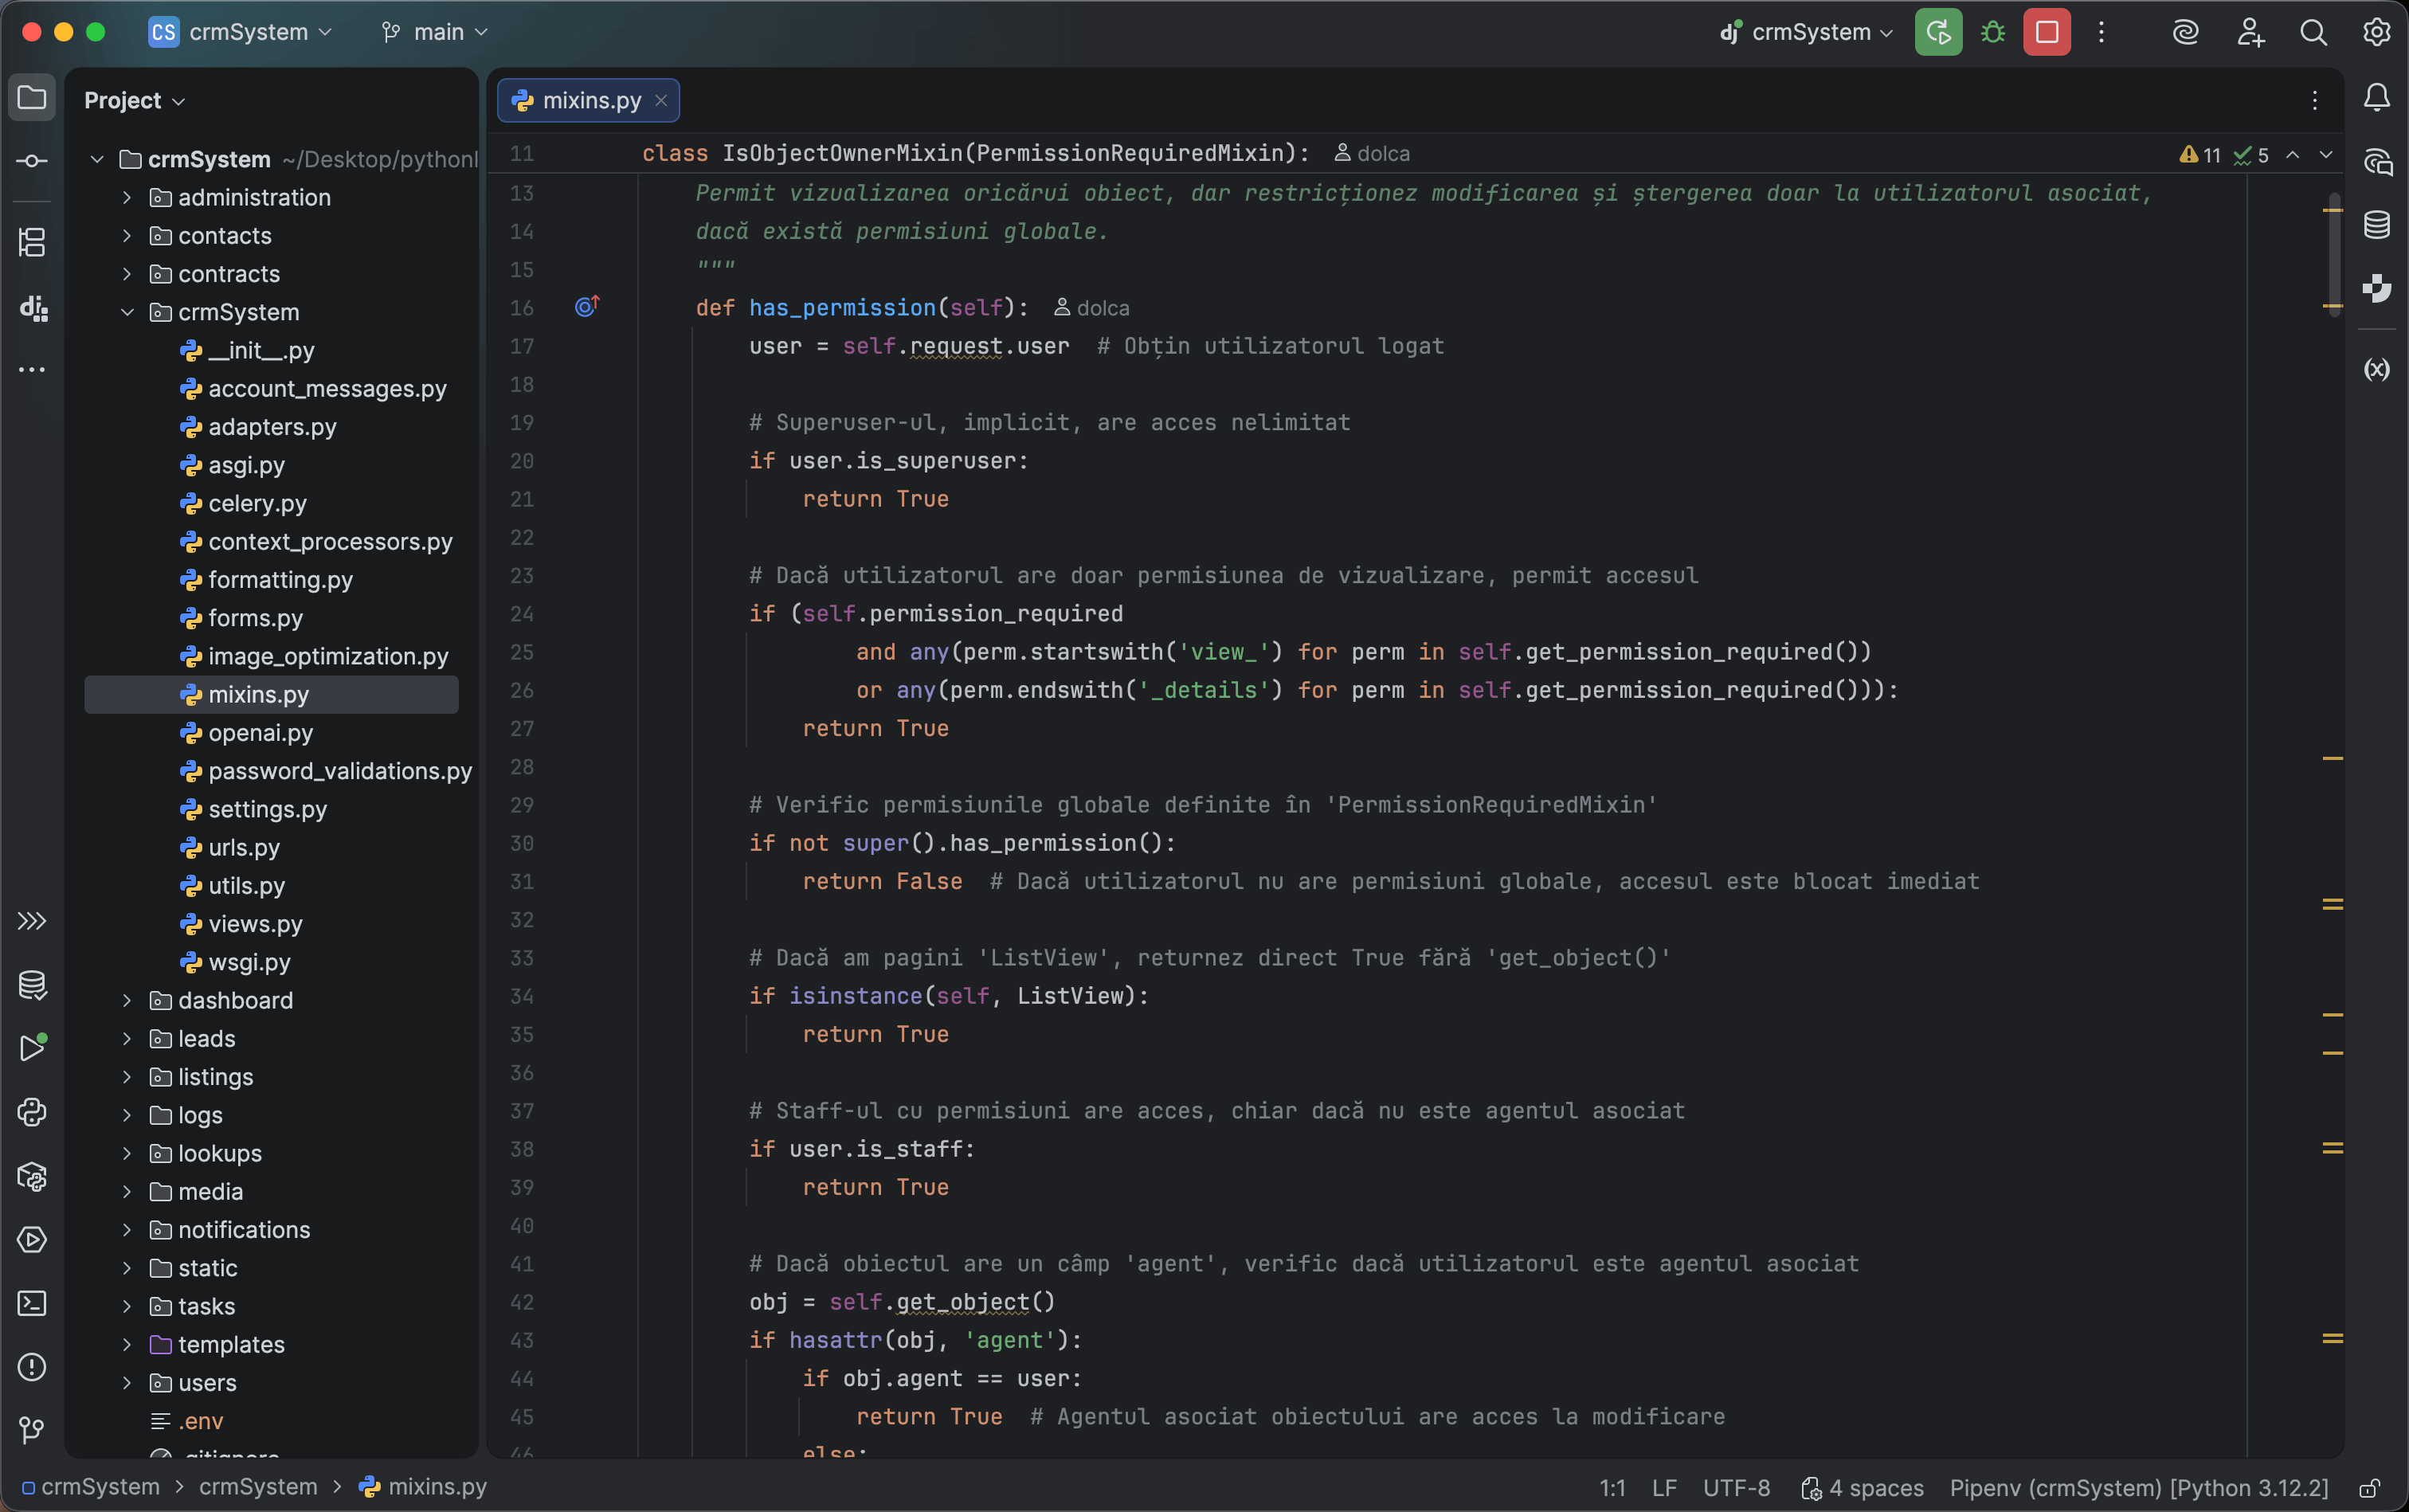Switch to the mixins.py editor tab
Viewport: 2409px width, 1512px height.
tap(588, 100)
